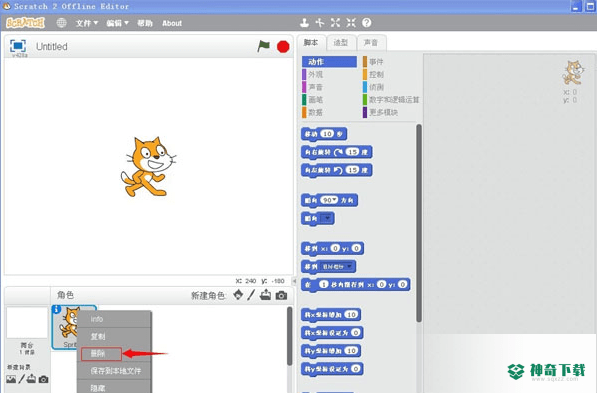
Task: Select the grow sprite tool
Action: (335, 23)
